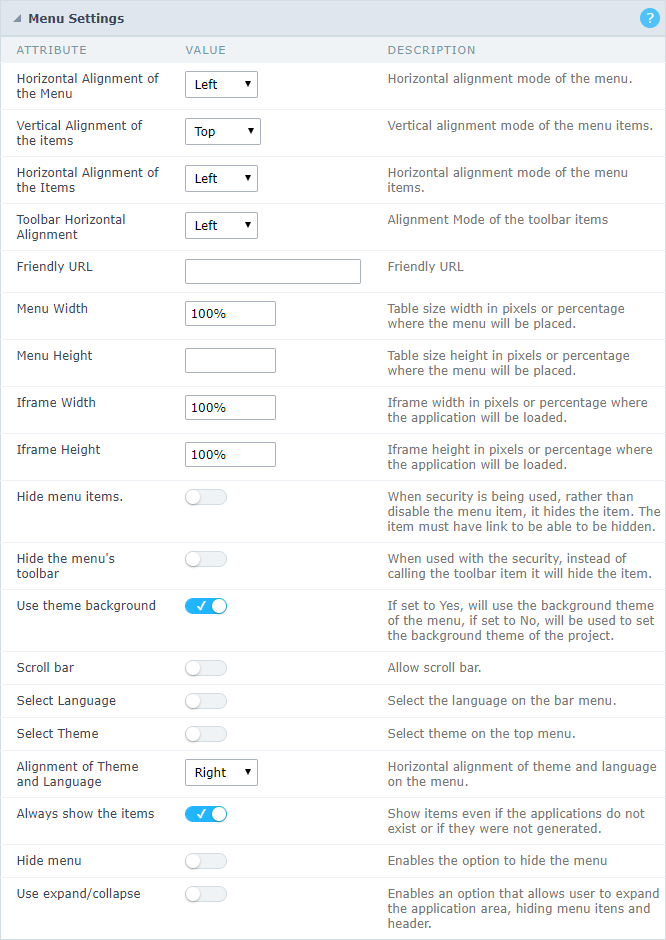This screenshot has height=940, width=666.
Task: Open the Toolbar Horizontal Alignment dropdown
Action: [x=221, y=225]
